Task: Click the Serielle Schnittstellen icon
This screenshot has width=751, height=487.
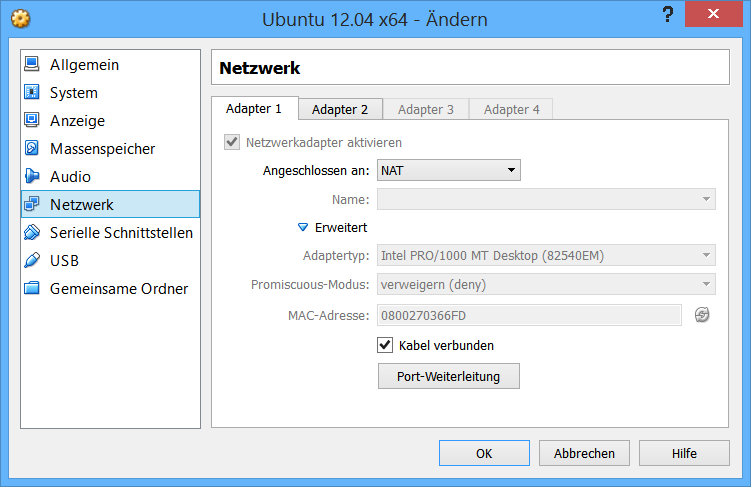Action: pyautogui.click(x=31, y=233)
